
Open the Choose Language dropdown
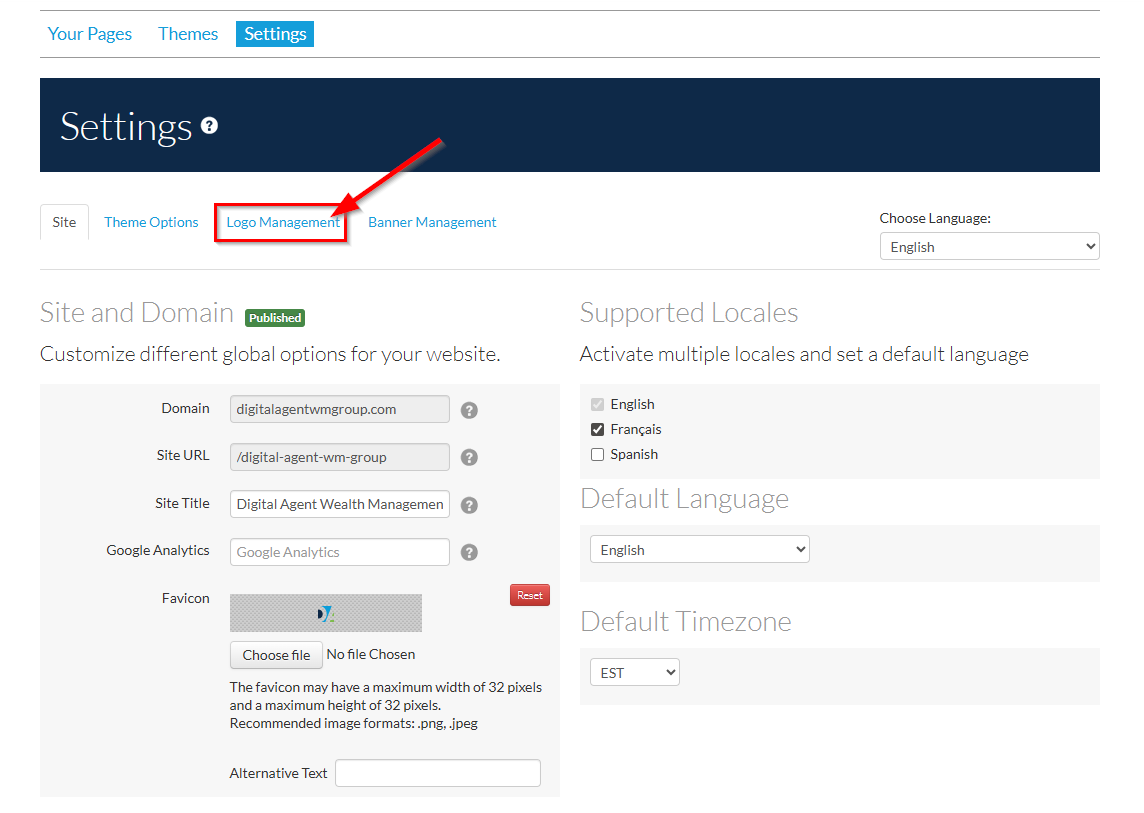coord(989,247)
